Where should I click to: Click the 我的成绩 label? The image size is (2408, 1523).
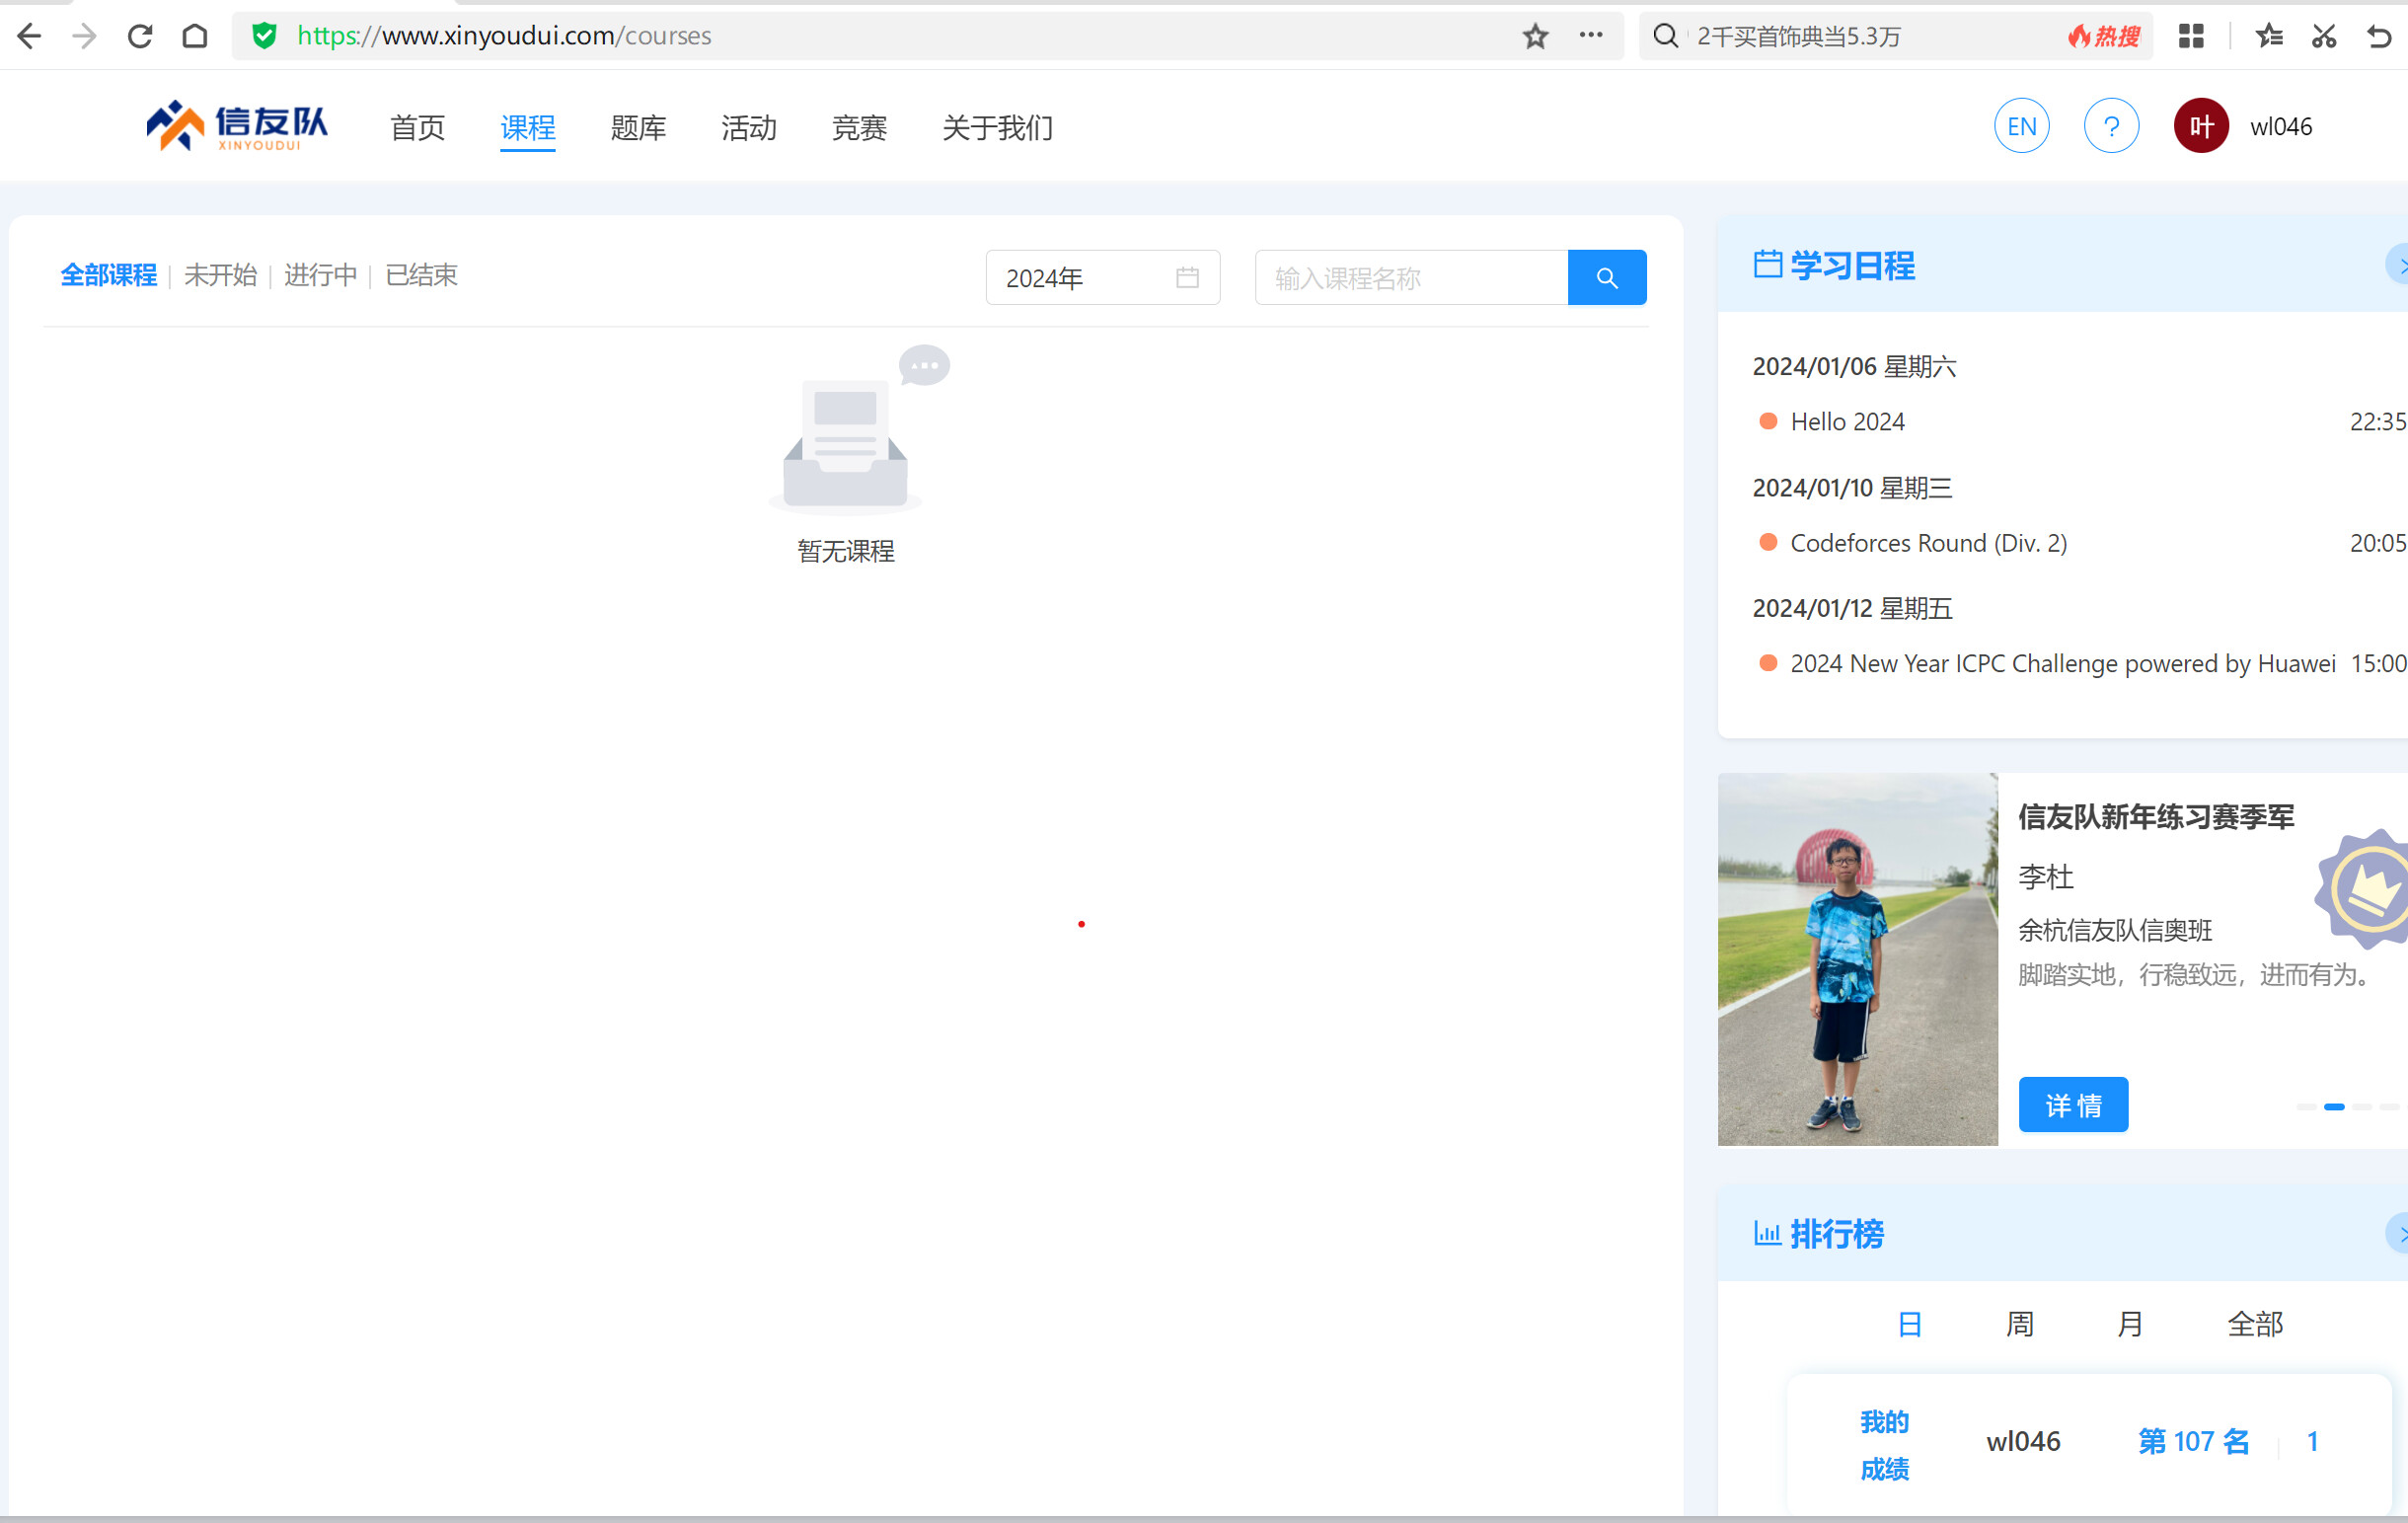click(x=1884, y=1445)
